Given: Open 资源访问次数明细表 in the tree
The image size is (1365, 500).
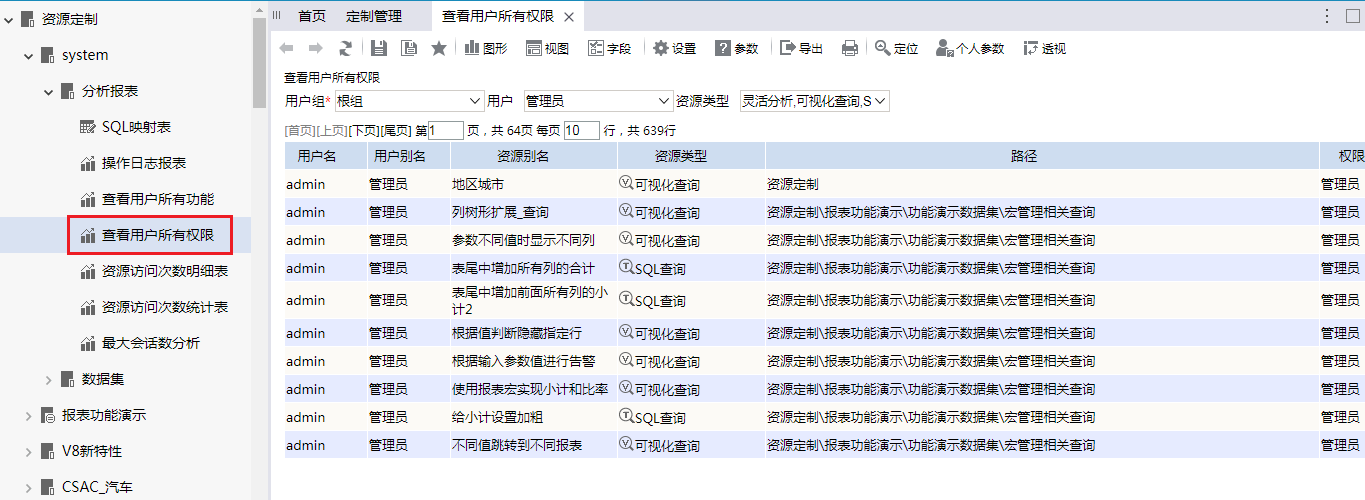Looking at the screenshot, I should [165, 271].
